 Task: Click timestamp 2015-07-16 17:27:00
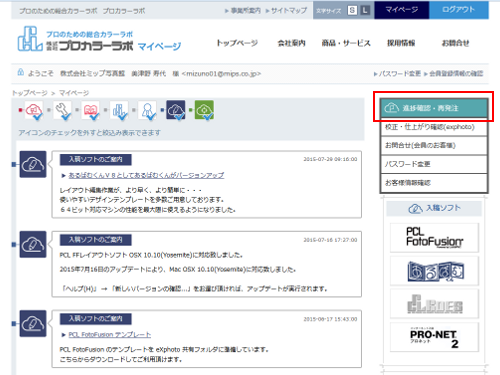click(330, 240)
